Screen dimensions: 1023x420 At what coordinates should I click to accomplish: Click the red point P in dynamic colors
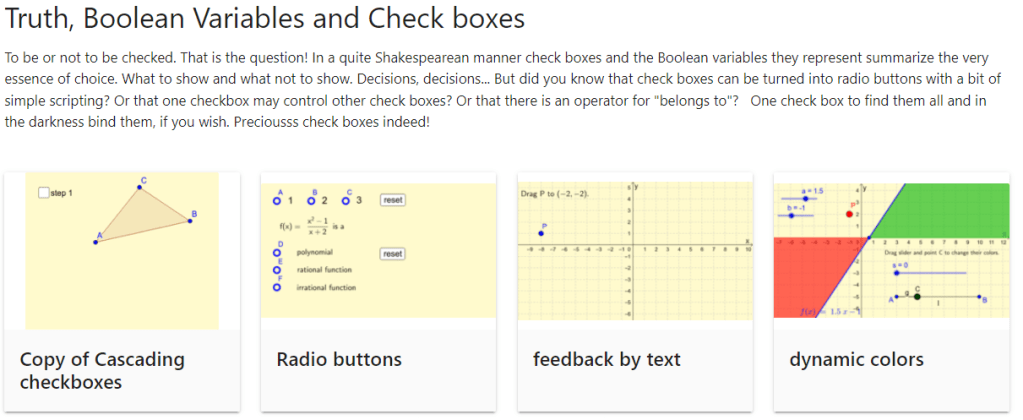tap(850, 214)
